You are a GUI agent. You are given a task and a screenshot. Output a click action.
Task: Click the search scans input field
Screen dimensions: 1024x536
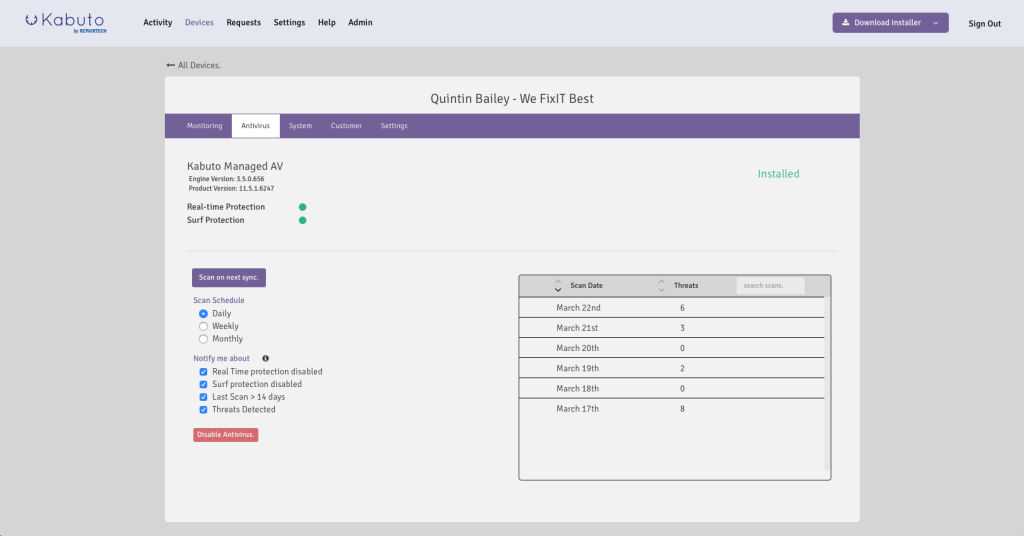[770, 286]
